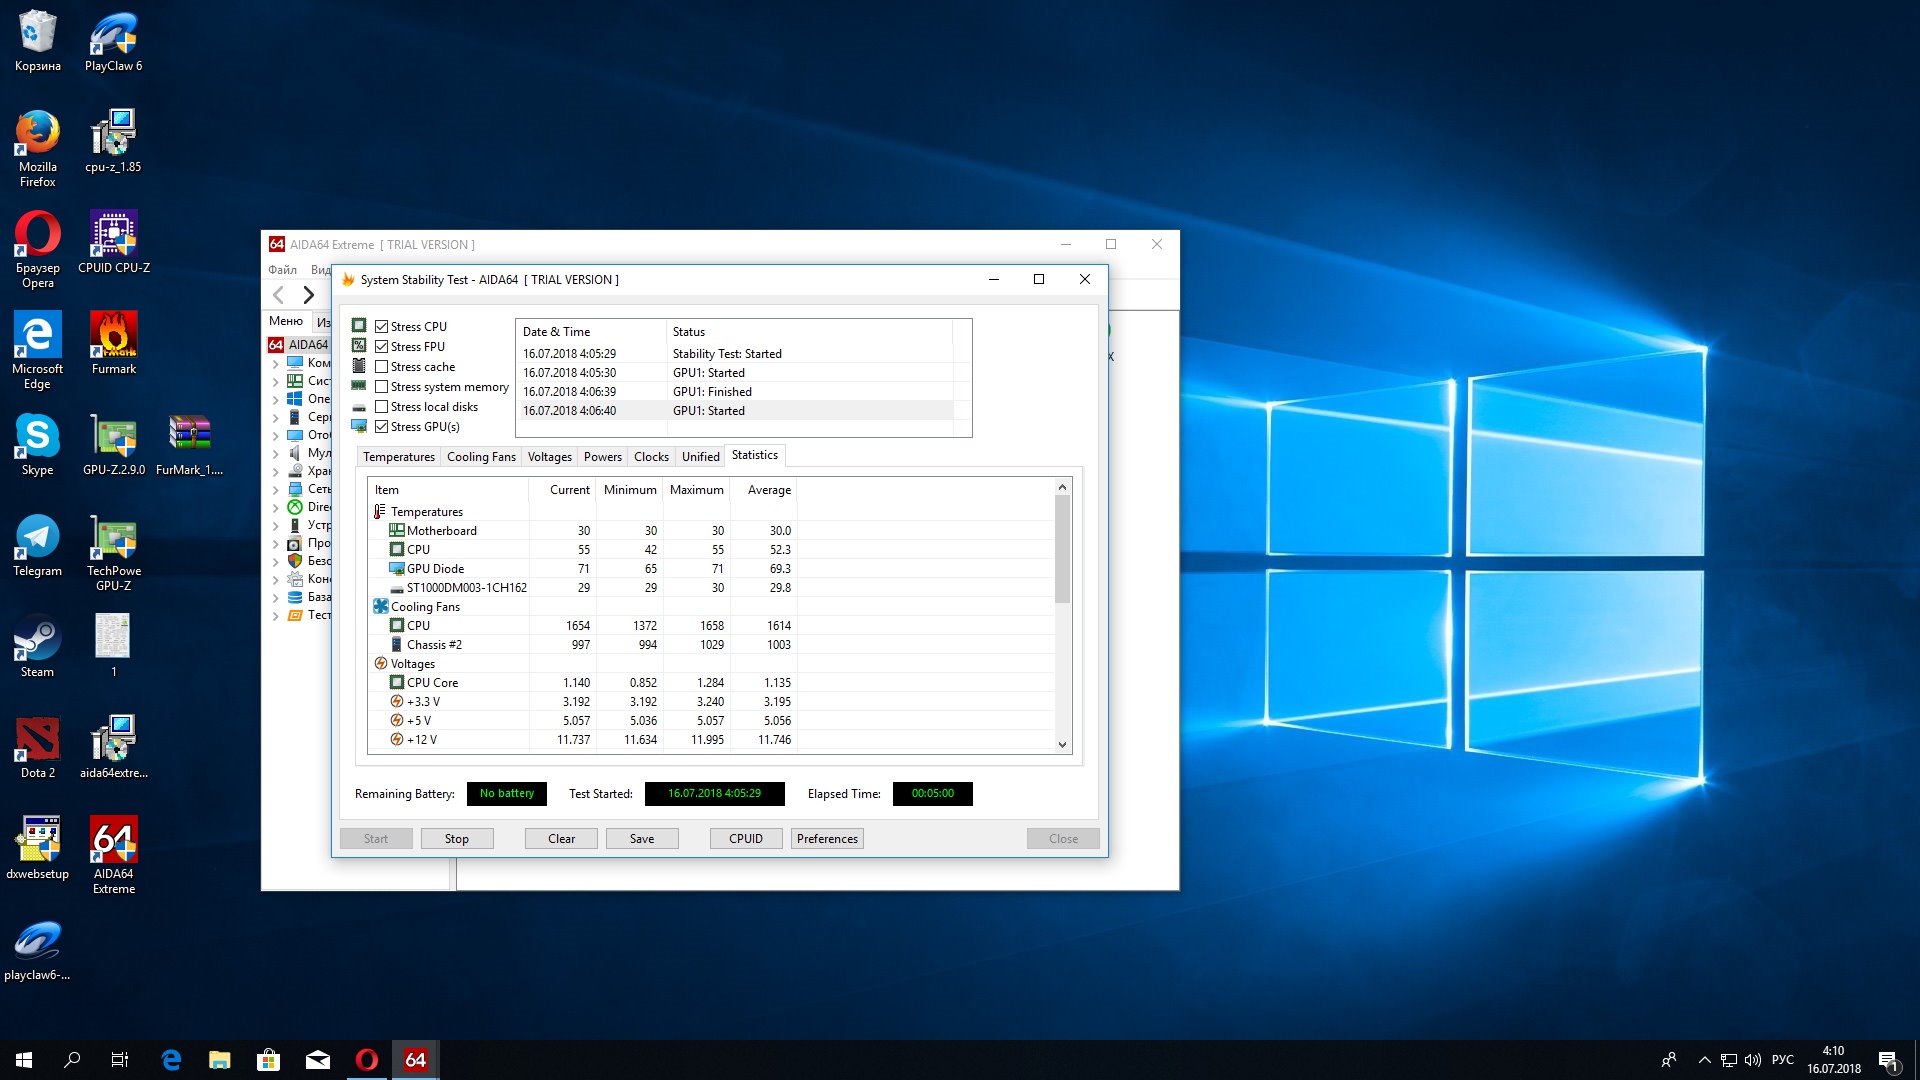Open the GPU-Z.2.9.0 desktop icon
This screenshot has height=1080, width=1920.
pos(113,444)
